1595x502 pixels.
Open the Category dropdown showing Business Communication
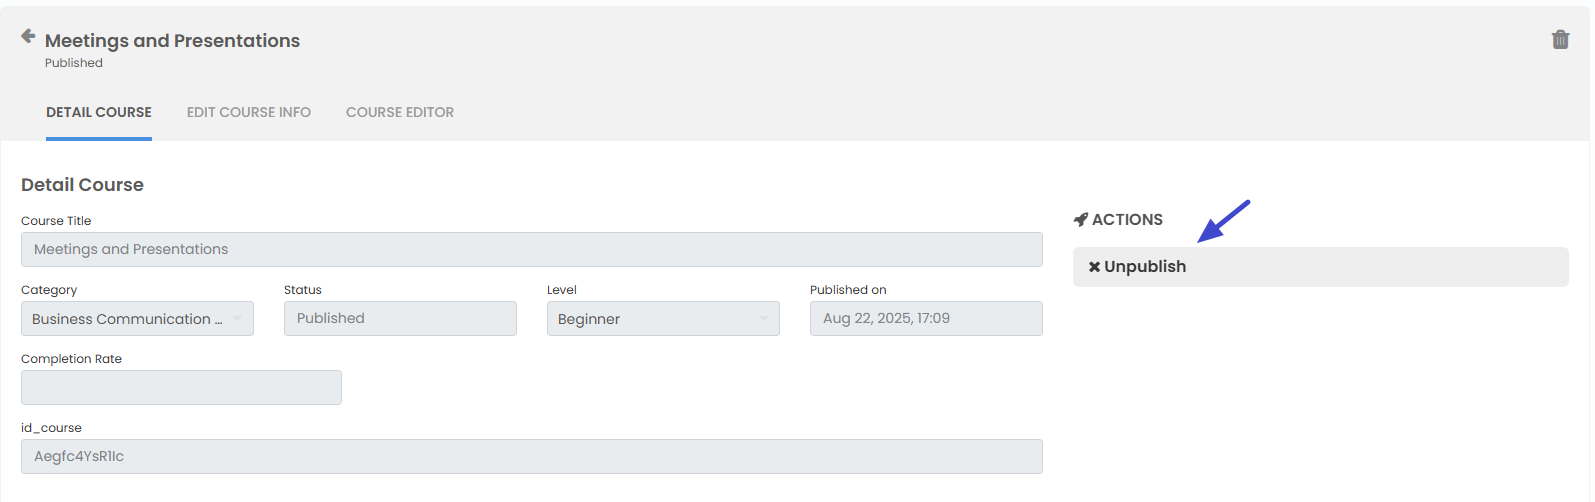point(137,319)
